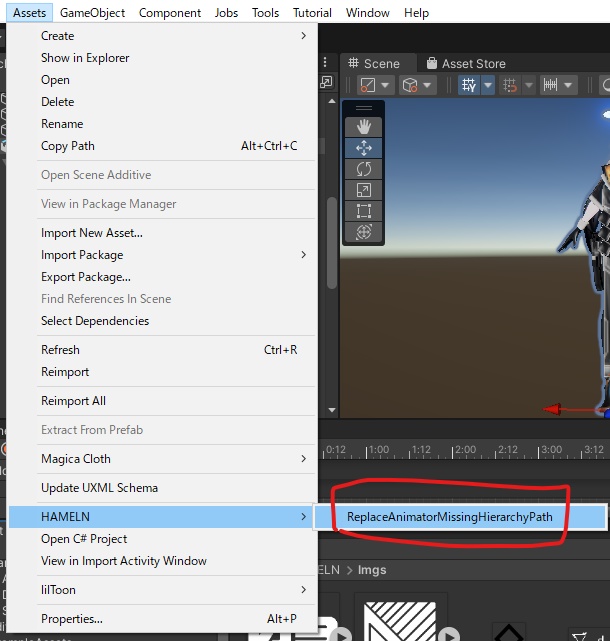Choose View in Import Activity Window
The width and height of the screenshot is (610, 641).
(163, 561)
